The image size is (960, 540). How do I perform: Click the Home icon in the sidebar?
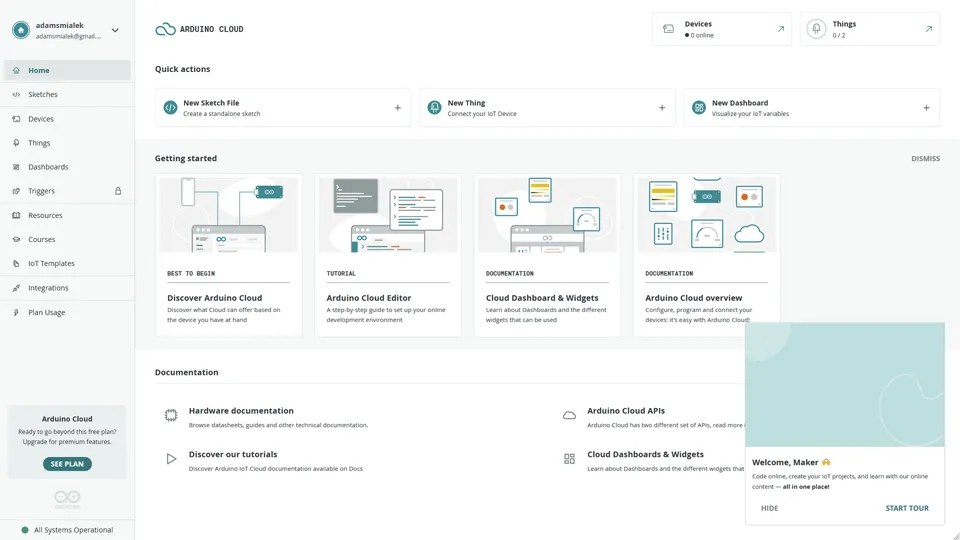coord(16,70)
